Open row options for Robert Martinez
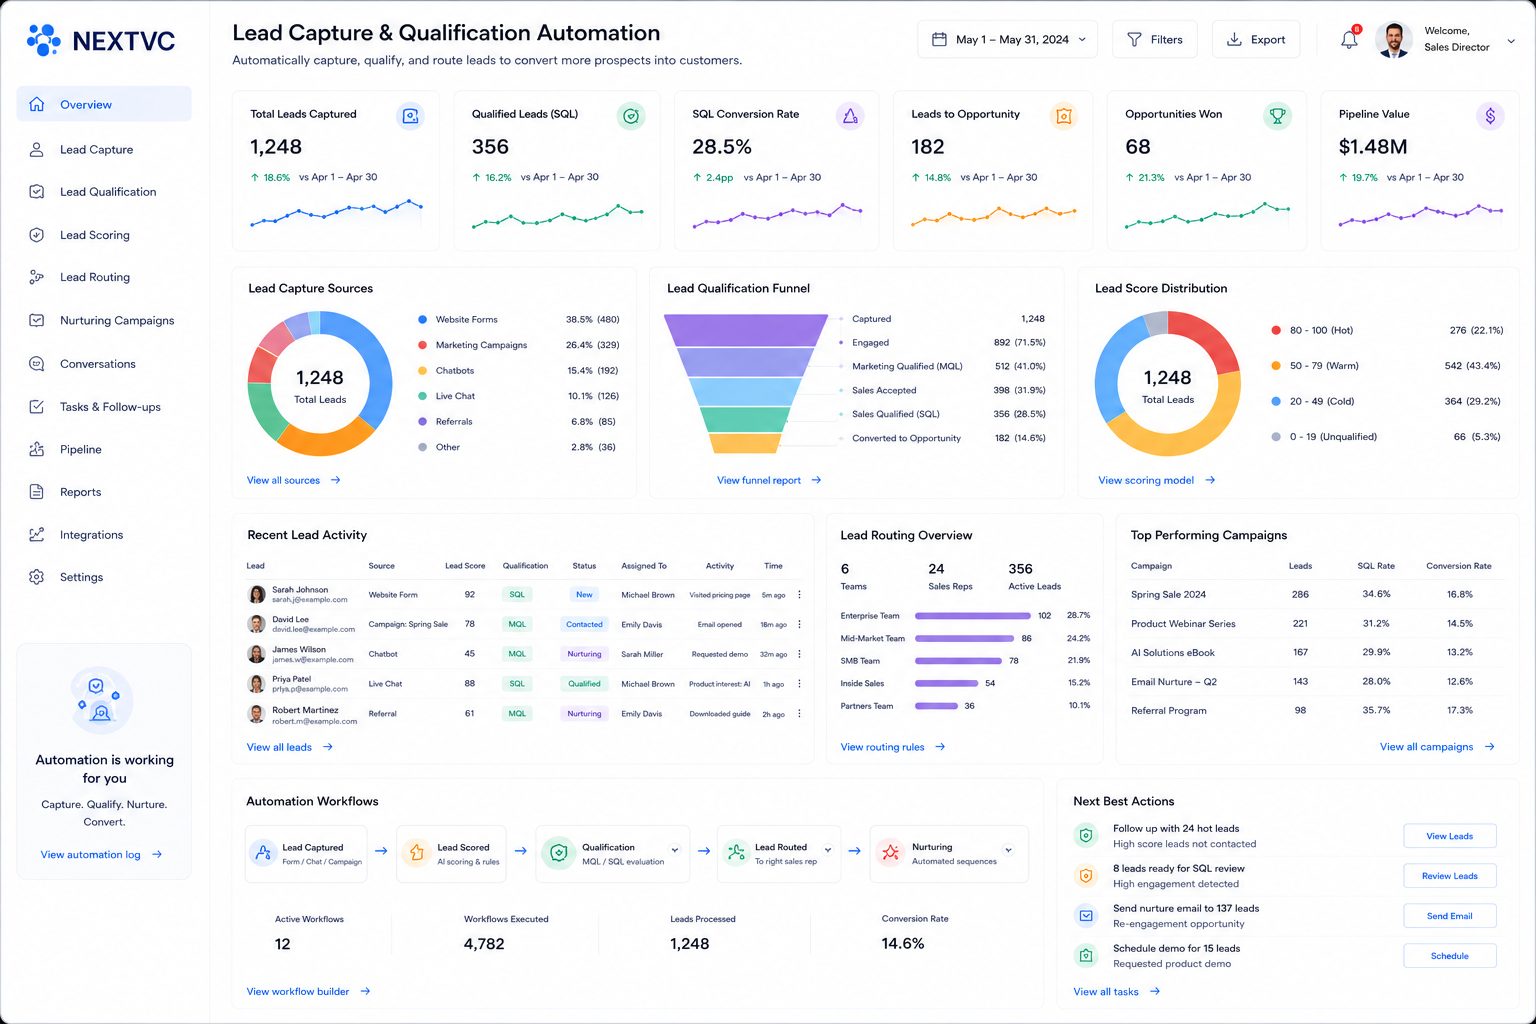 tap(799, 714)
